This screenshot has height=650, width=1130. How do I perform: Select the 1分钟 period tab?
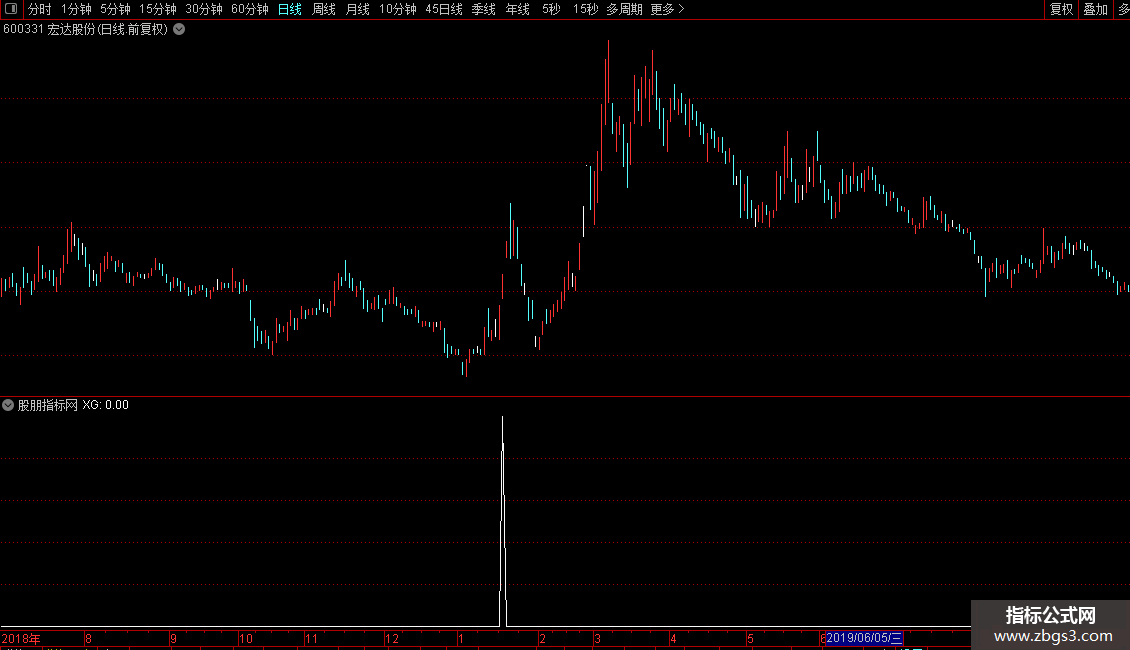click(x=76, y=9)
